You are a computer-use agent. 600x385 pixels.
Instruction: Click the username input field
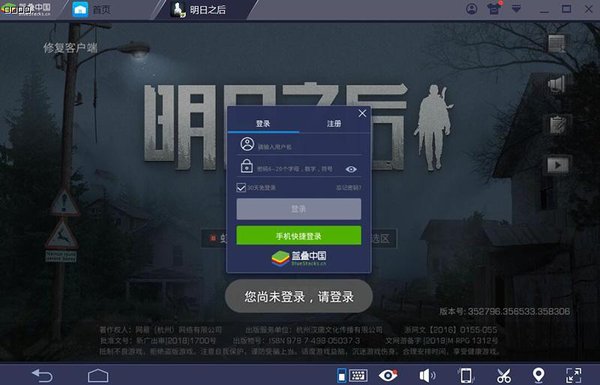pos(299,145)
